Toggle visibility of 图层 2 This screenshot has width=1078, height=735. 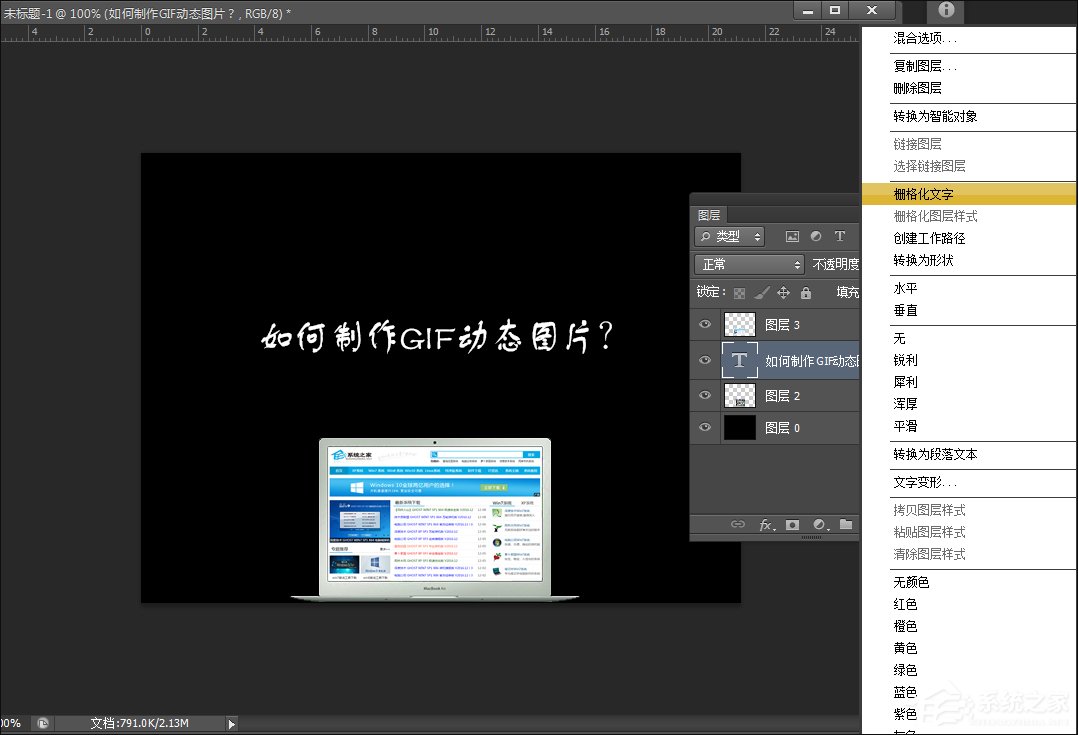coord(705,395)
